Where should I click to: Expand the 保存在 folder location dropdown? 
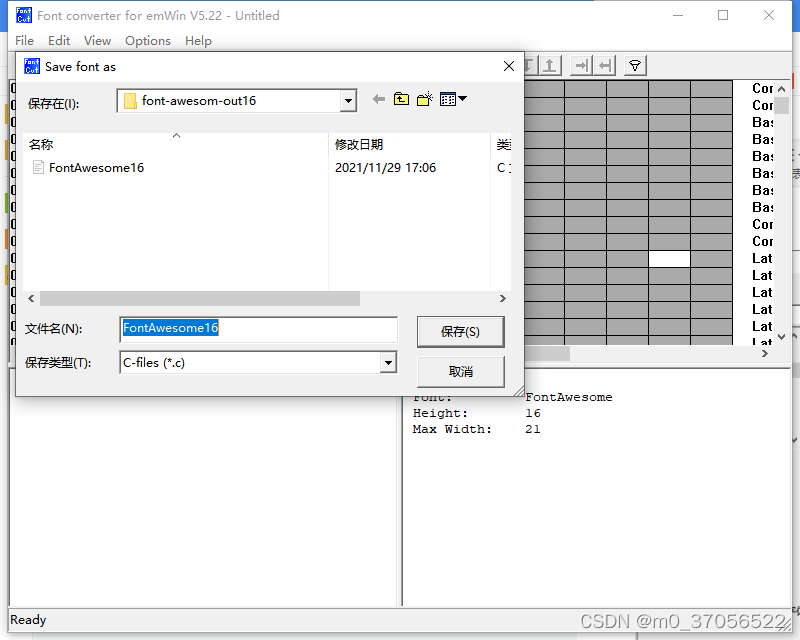(x=348, y=101)
